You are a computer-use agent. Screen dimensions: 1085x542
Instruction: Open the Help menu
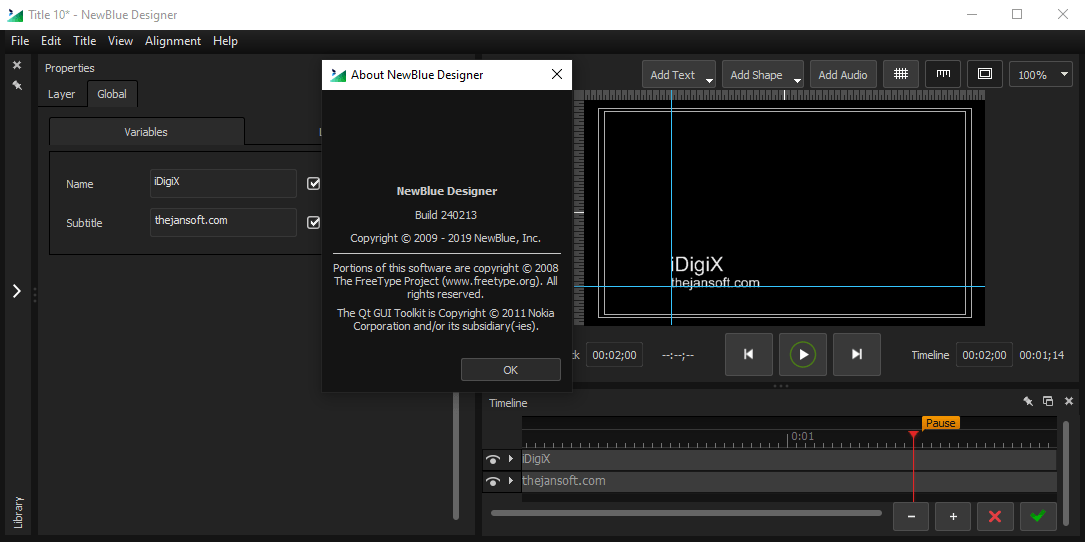click(x=226, y=41)
